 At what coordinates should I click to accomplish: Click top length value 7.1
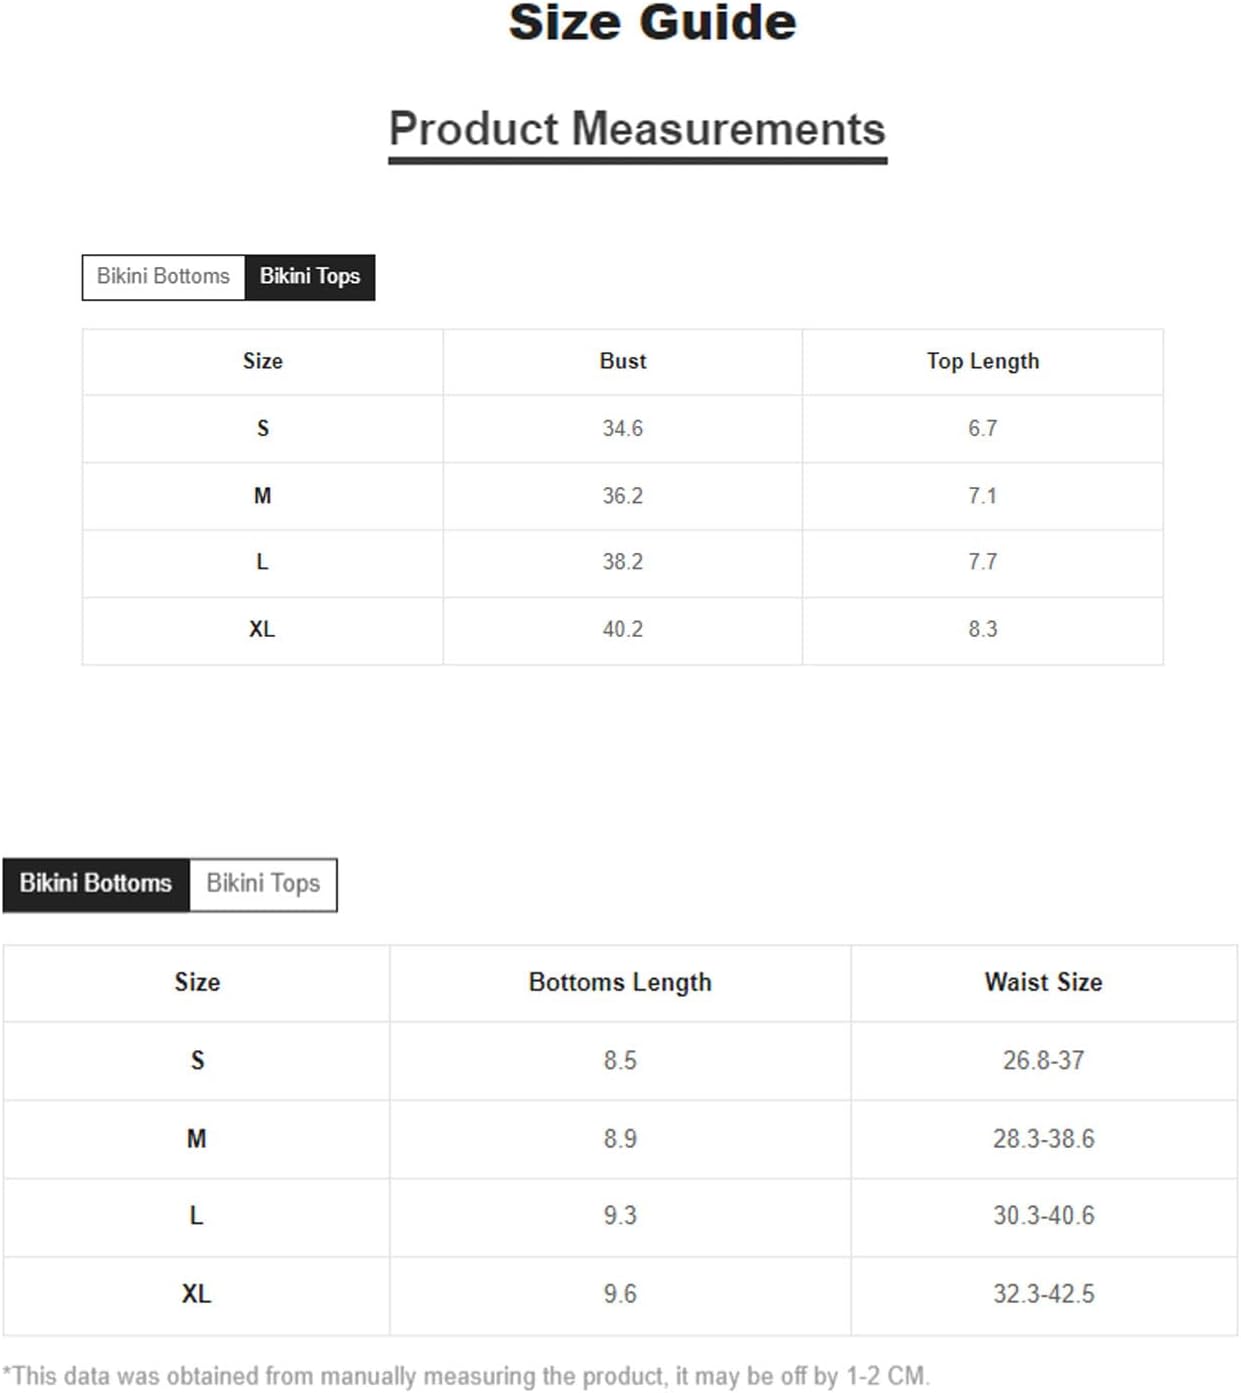pos(982,496)
